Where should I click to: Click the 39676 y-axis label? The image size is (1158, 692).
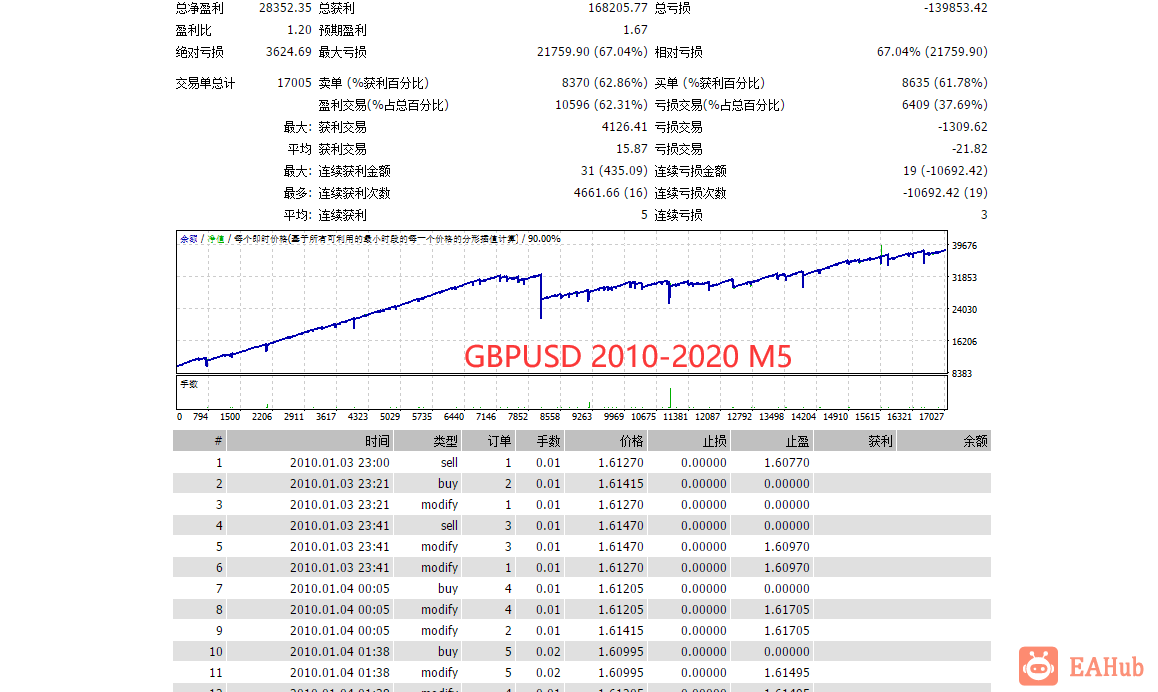coord(965,246)
